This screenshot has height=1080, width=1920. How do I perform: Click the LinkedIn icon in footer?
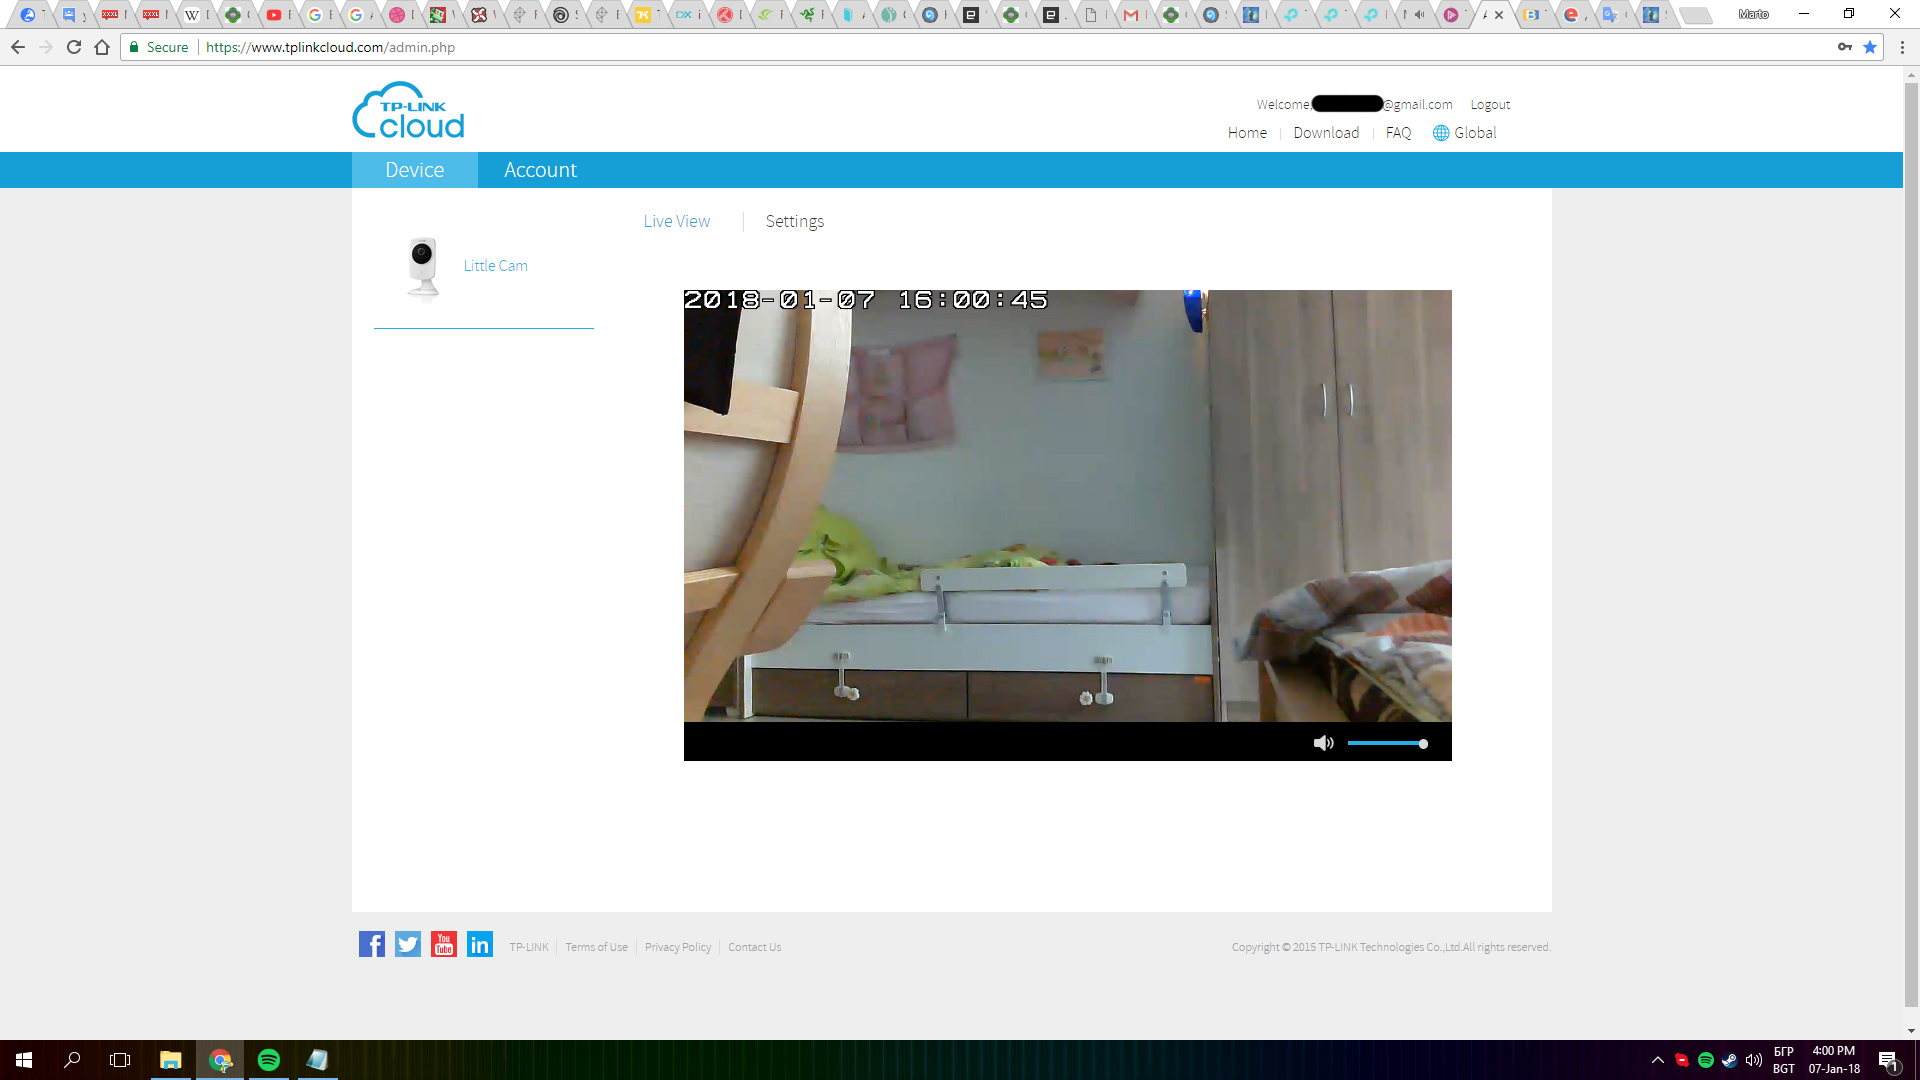[480, 944]
